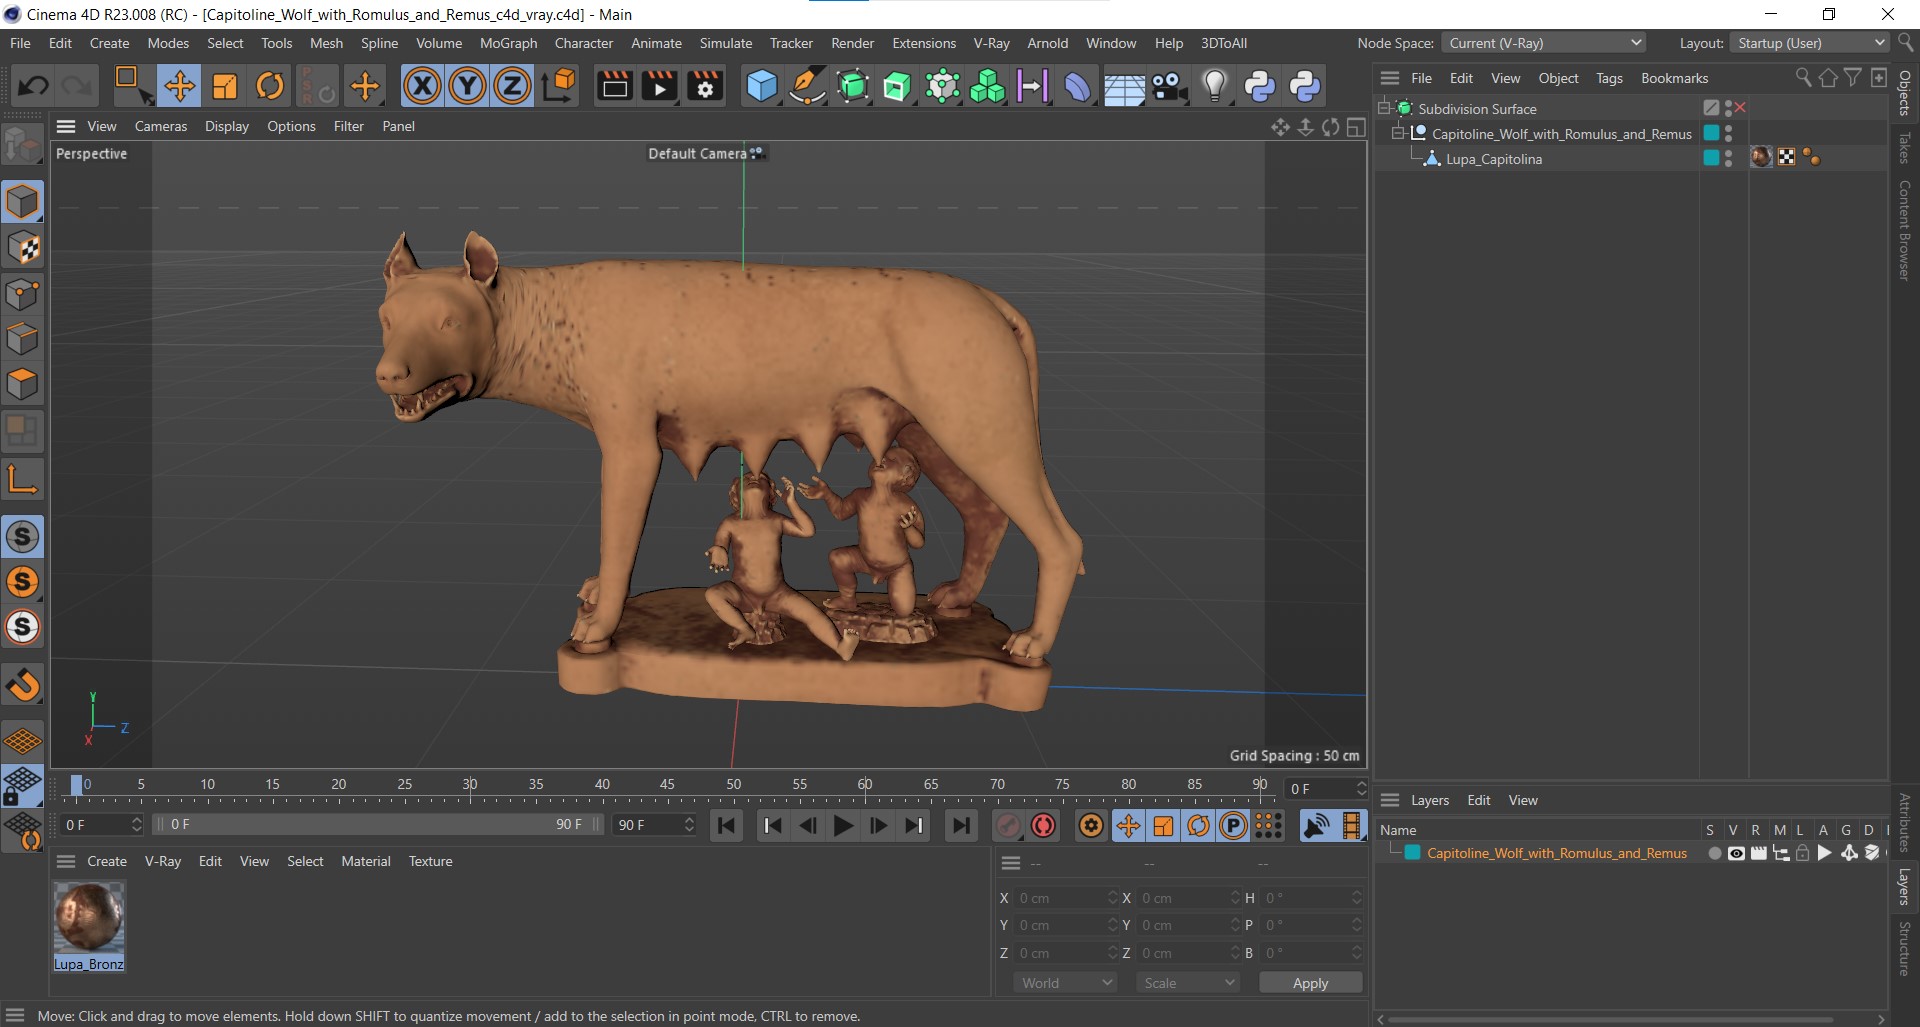
Task: Open the MoGraph menu
Action: tap(508, 43)
